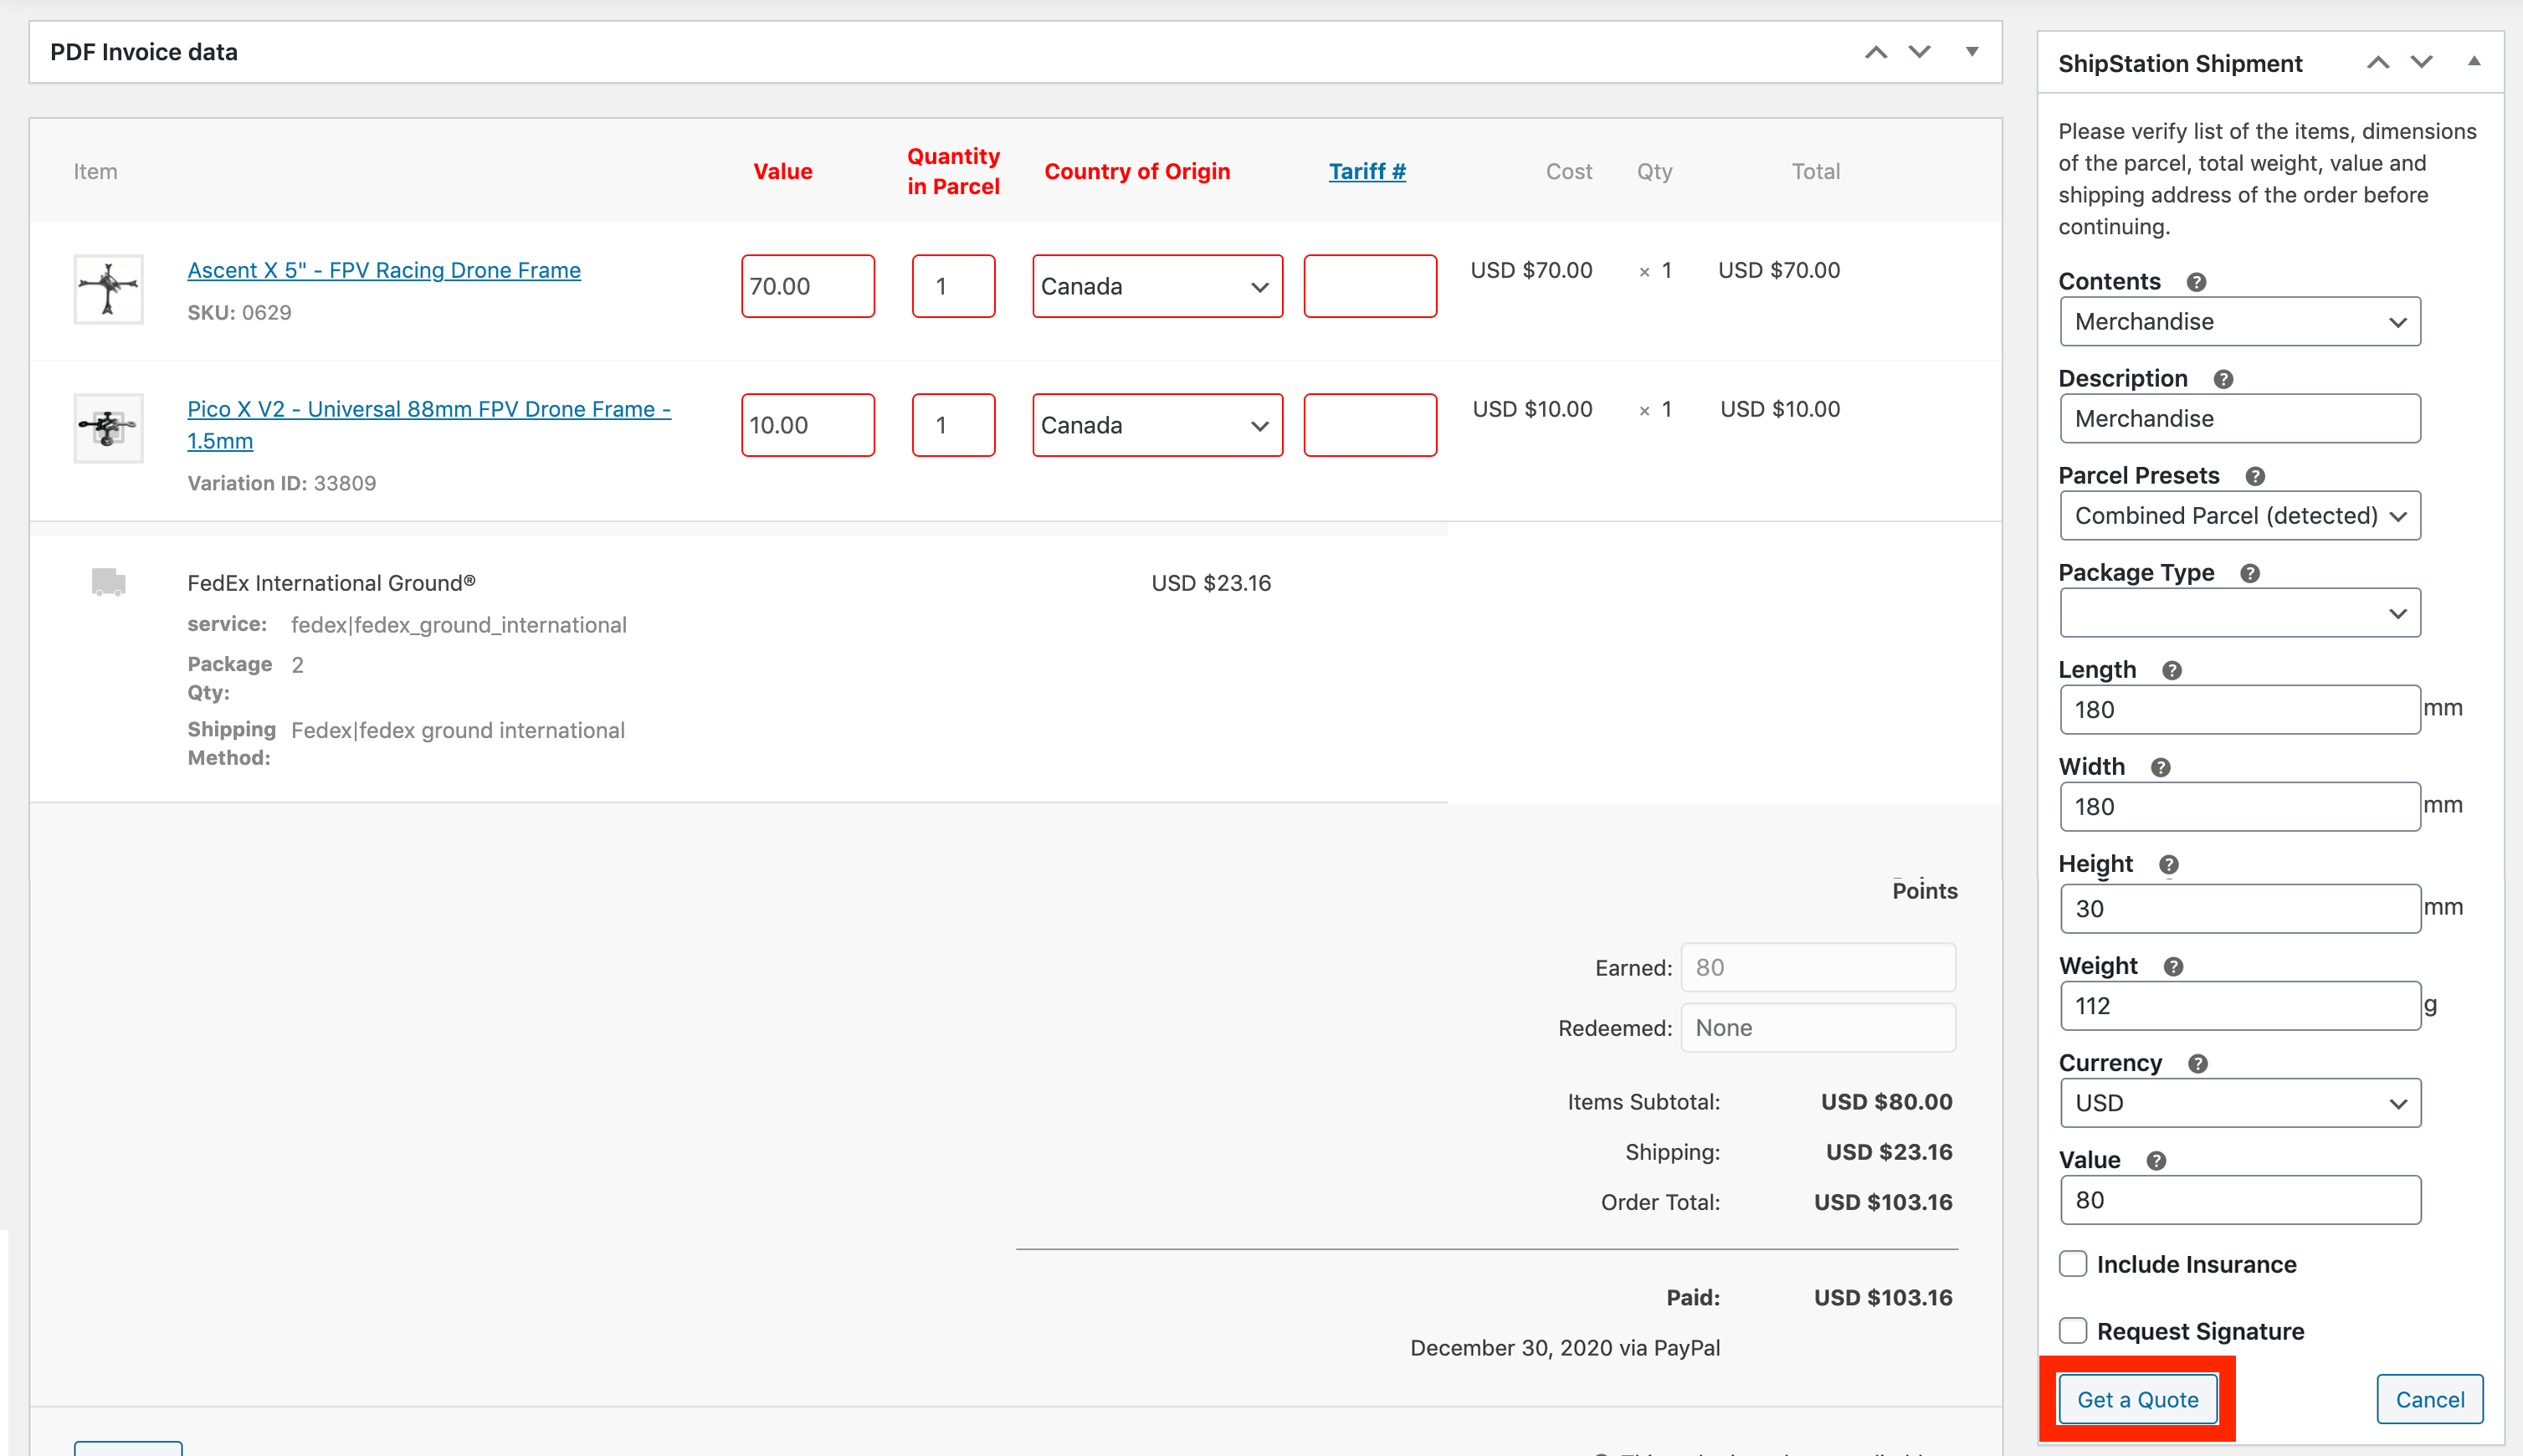This screenshot has height=1456, width=2523.
Task: Open the empty Package Type dropdown
Action: [x=2240, y=613]
